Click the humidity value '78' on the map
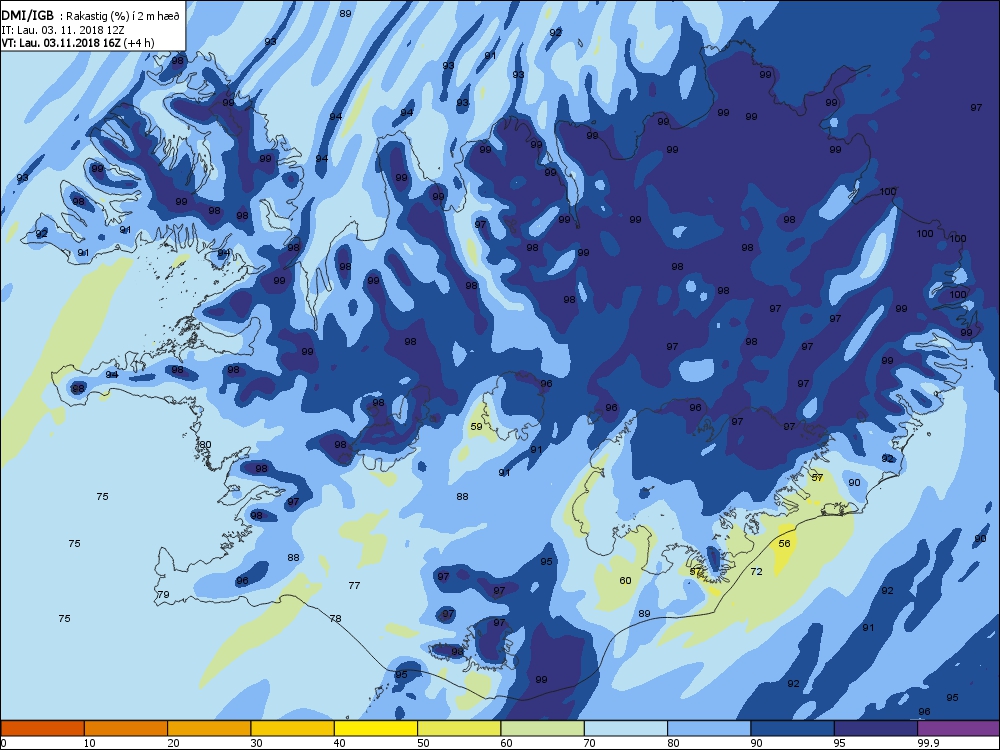This screenshot has height=750, width=1000. click(x=335, y=619)
